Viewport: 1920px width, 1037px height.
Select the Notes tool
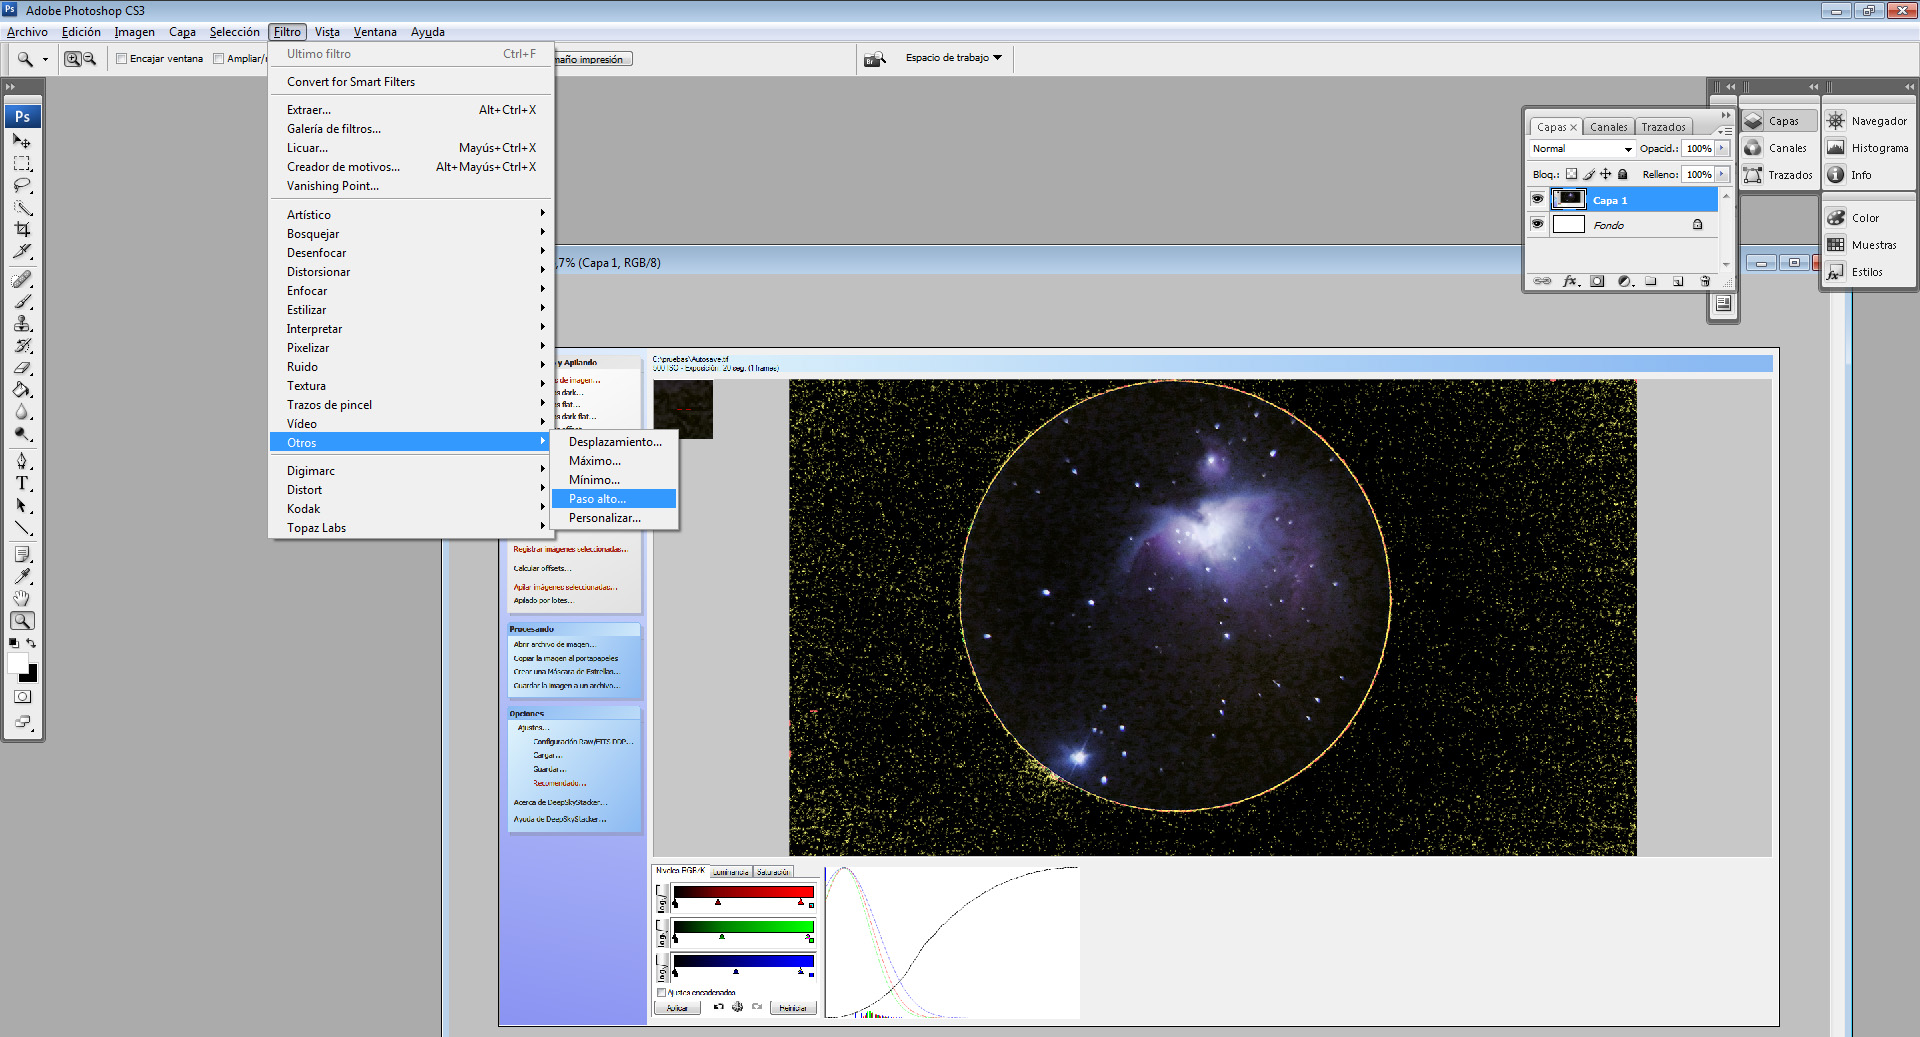tap(22, 554)
